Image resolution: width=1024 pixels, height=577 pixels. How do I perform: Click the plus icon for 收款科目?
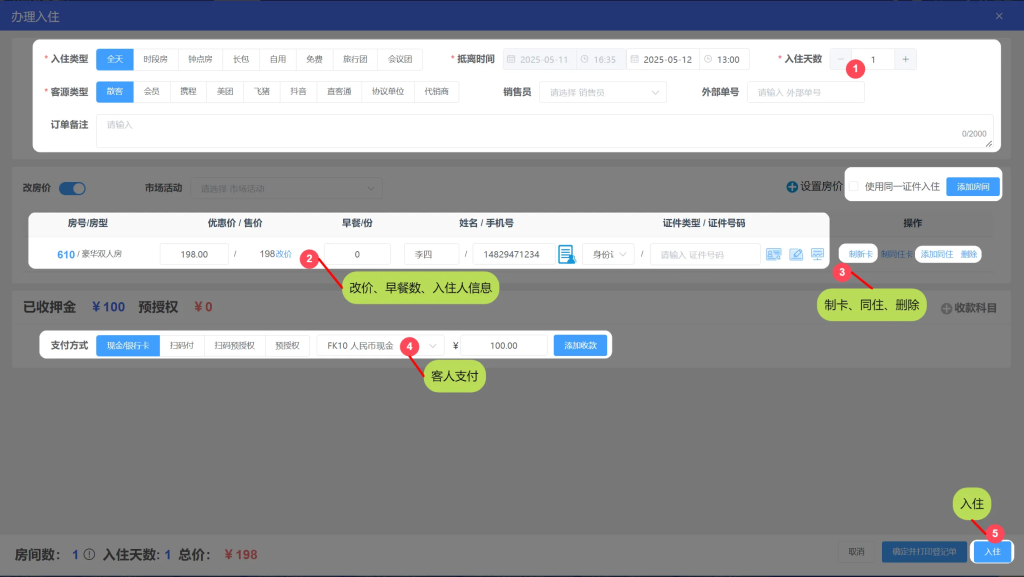946,308
